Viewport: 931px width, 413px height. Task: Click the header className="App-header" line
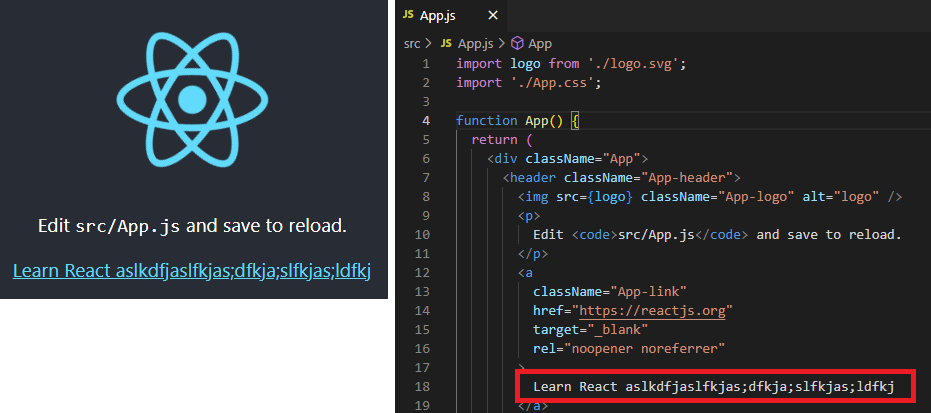[621, 177]
